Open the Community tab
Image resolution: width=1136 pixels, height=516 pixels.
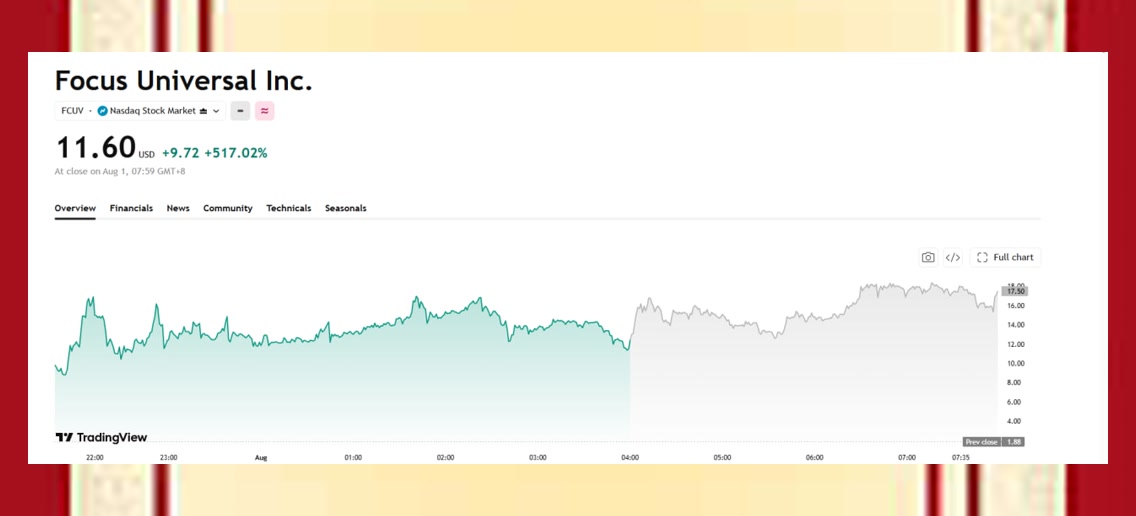227,208
